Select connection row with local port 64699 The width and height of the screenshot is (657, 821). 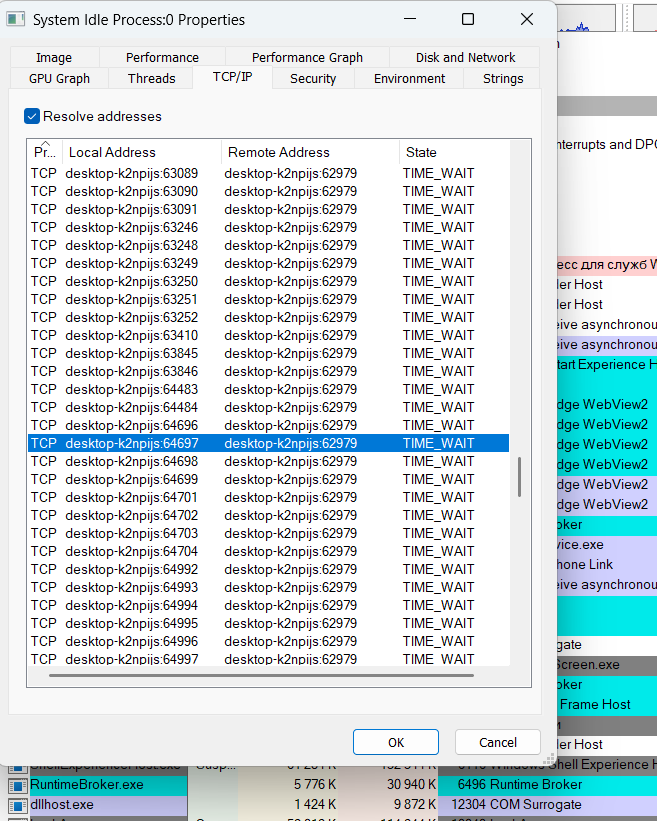tap(269, 480)
